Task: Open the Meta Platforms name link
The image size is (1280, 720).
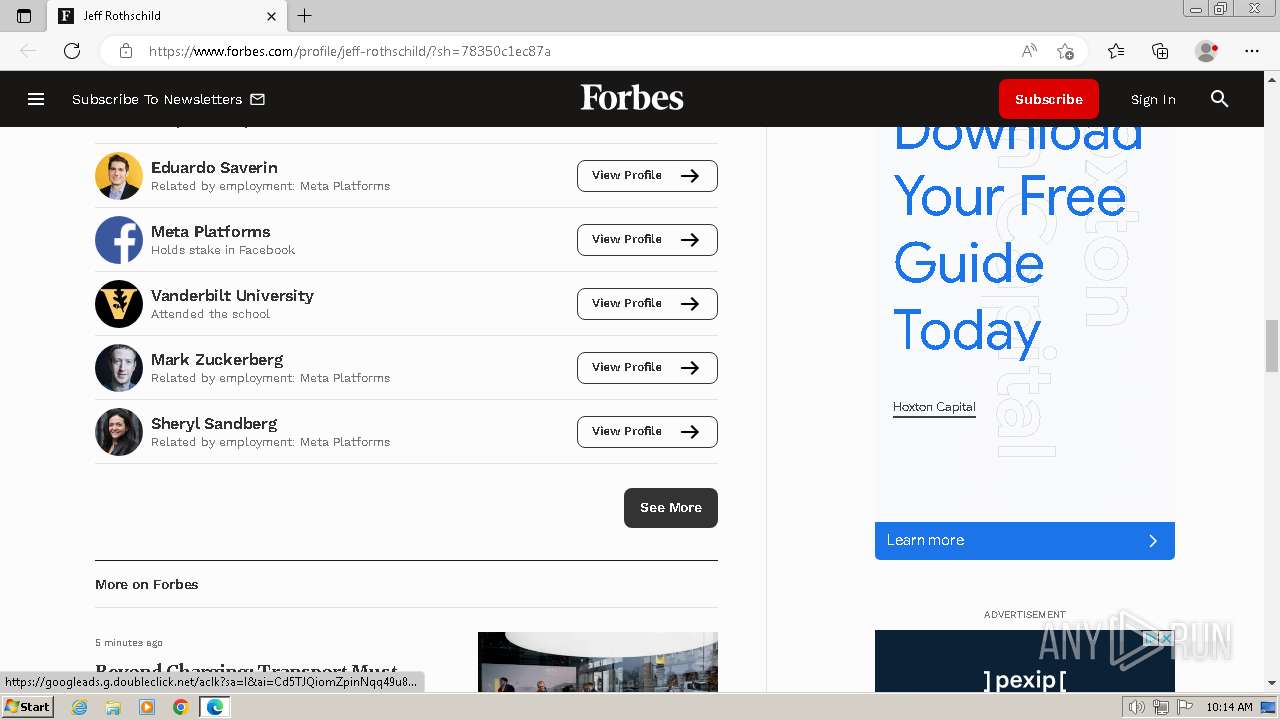Action: (211, 231)
